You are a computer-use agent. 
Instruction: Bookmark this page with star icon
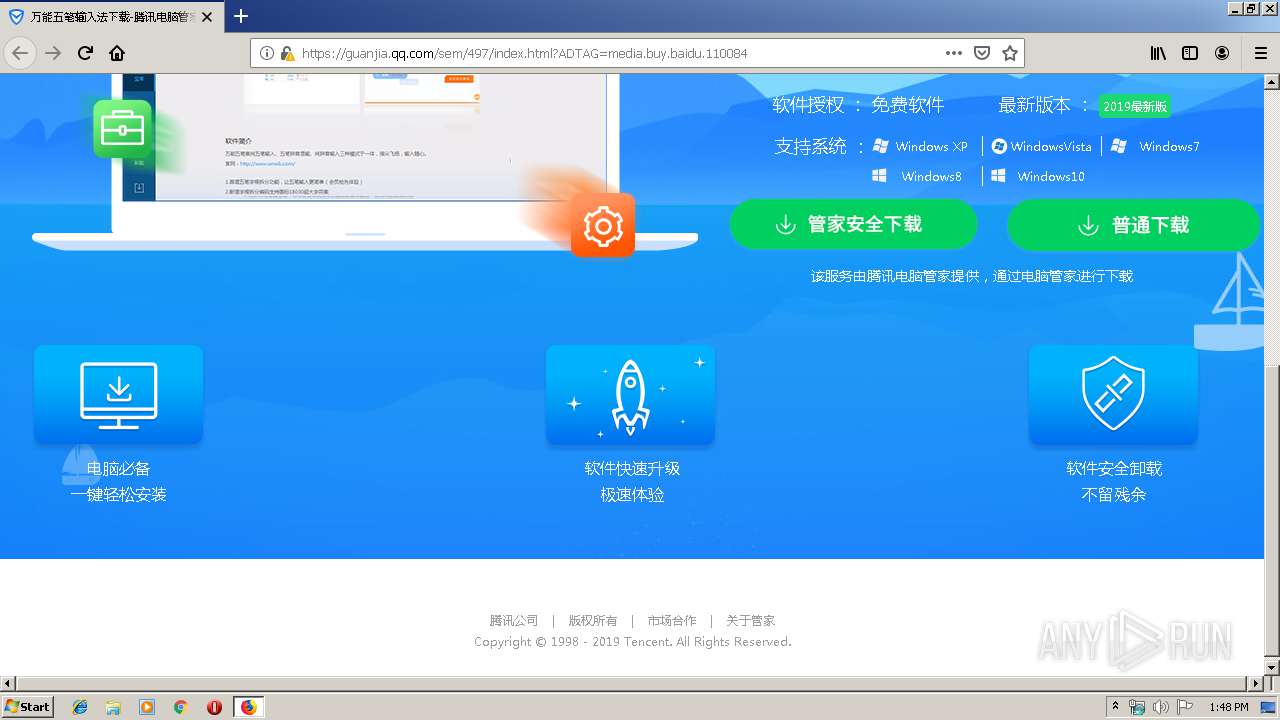[x=1010, y=53]
